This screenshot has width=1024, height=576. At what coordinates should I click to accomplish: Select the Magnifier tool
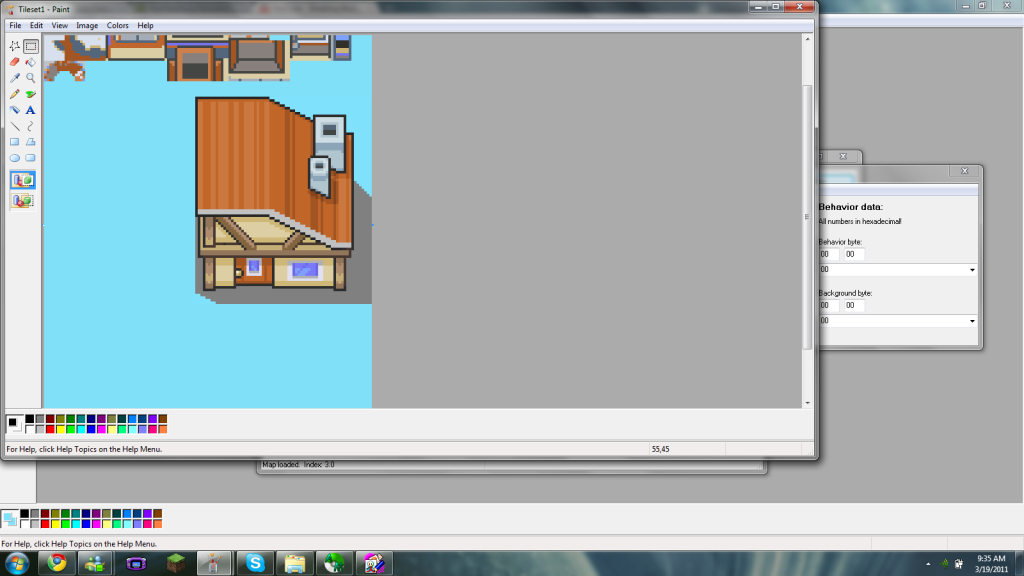coord(31,78)
